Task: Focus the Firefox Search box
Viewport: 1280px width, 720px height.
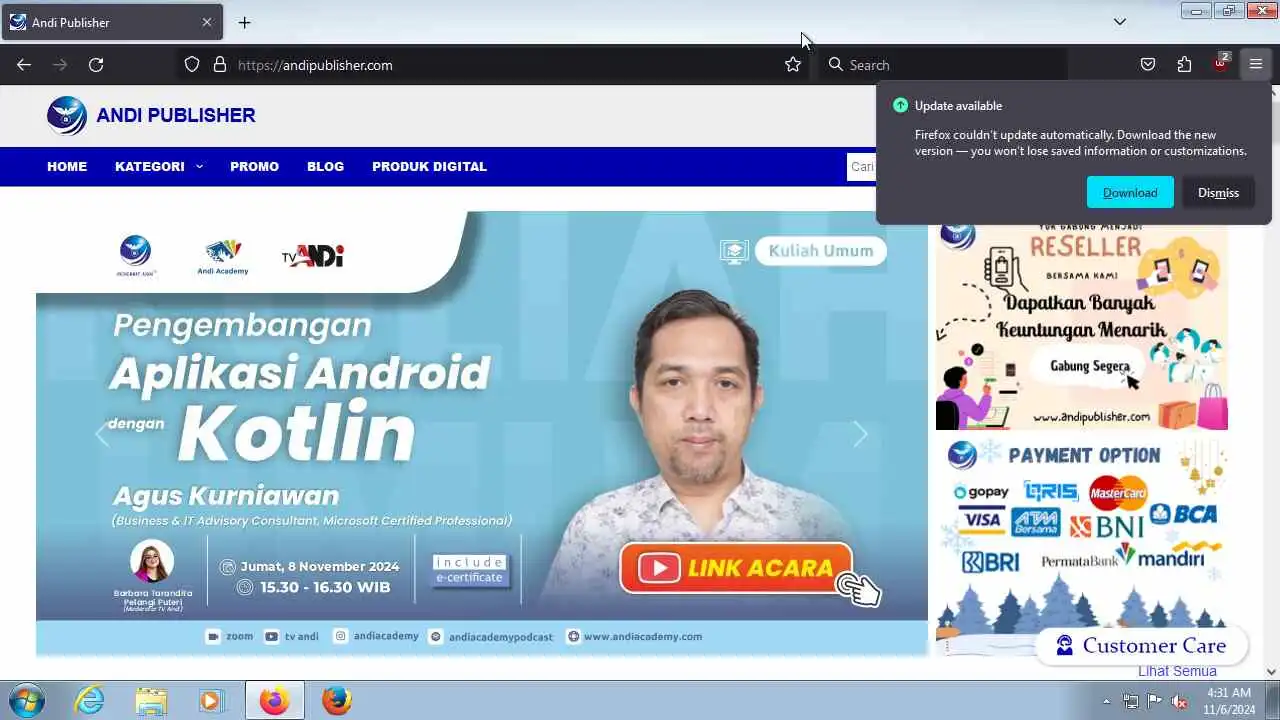Action: click(x=943, y=65)
